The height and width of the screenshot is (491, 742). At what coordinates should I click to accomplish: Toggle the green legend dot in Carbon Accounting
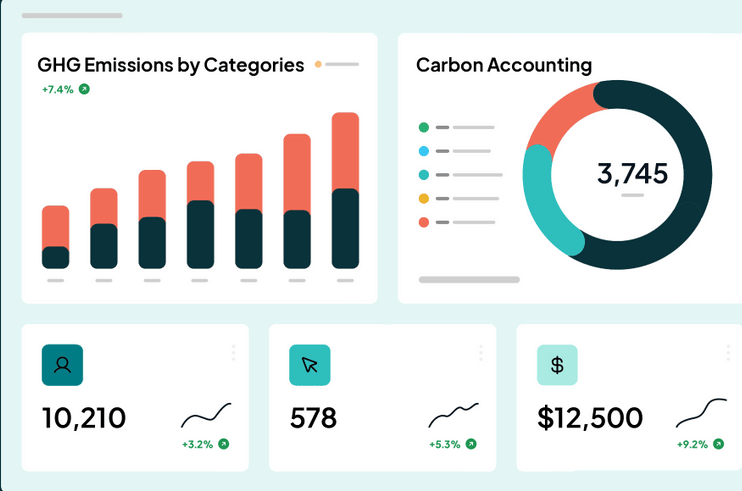tap(424, 127)
